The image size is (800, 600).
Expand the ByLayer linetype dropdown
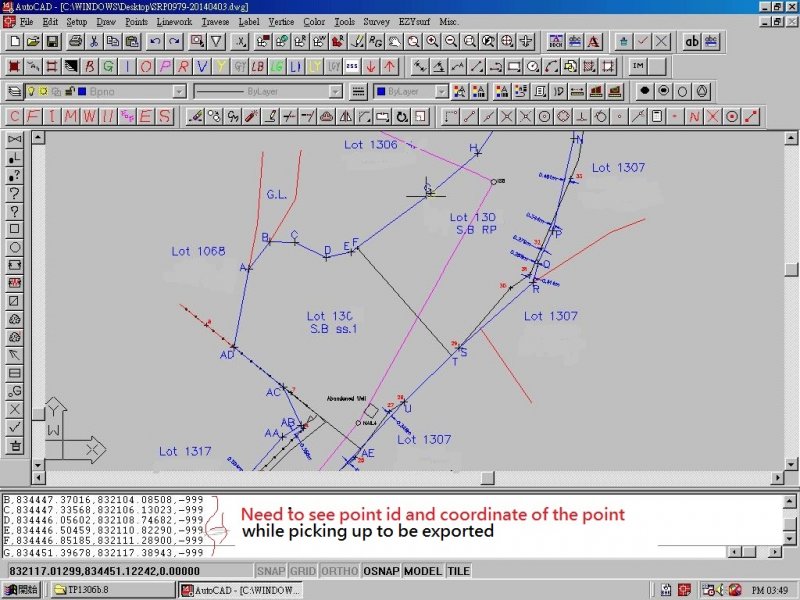pyautogui.click(x=337, y=91)
